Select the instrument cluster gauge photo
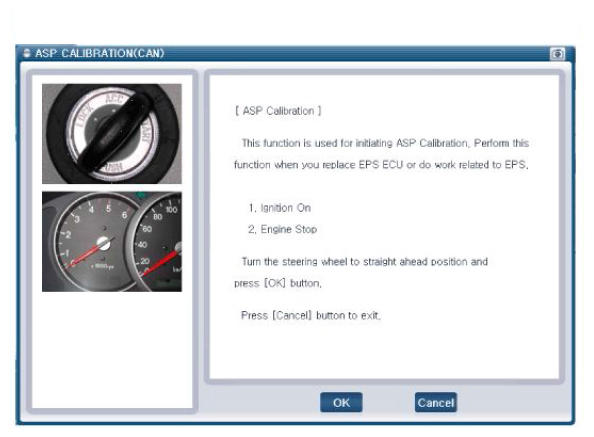Screen dimensions: 594x437 (x=112, y=242)
